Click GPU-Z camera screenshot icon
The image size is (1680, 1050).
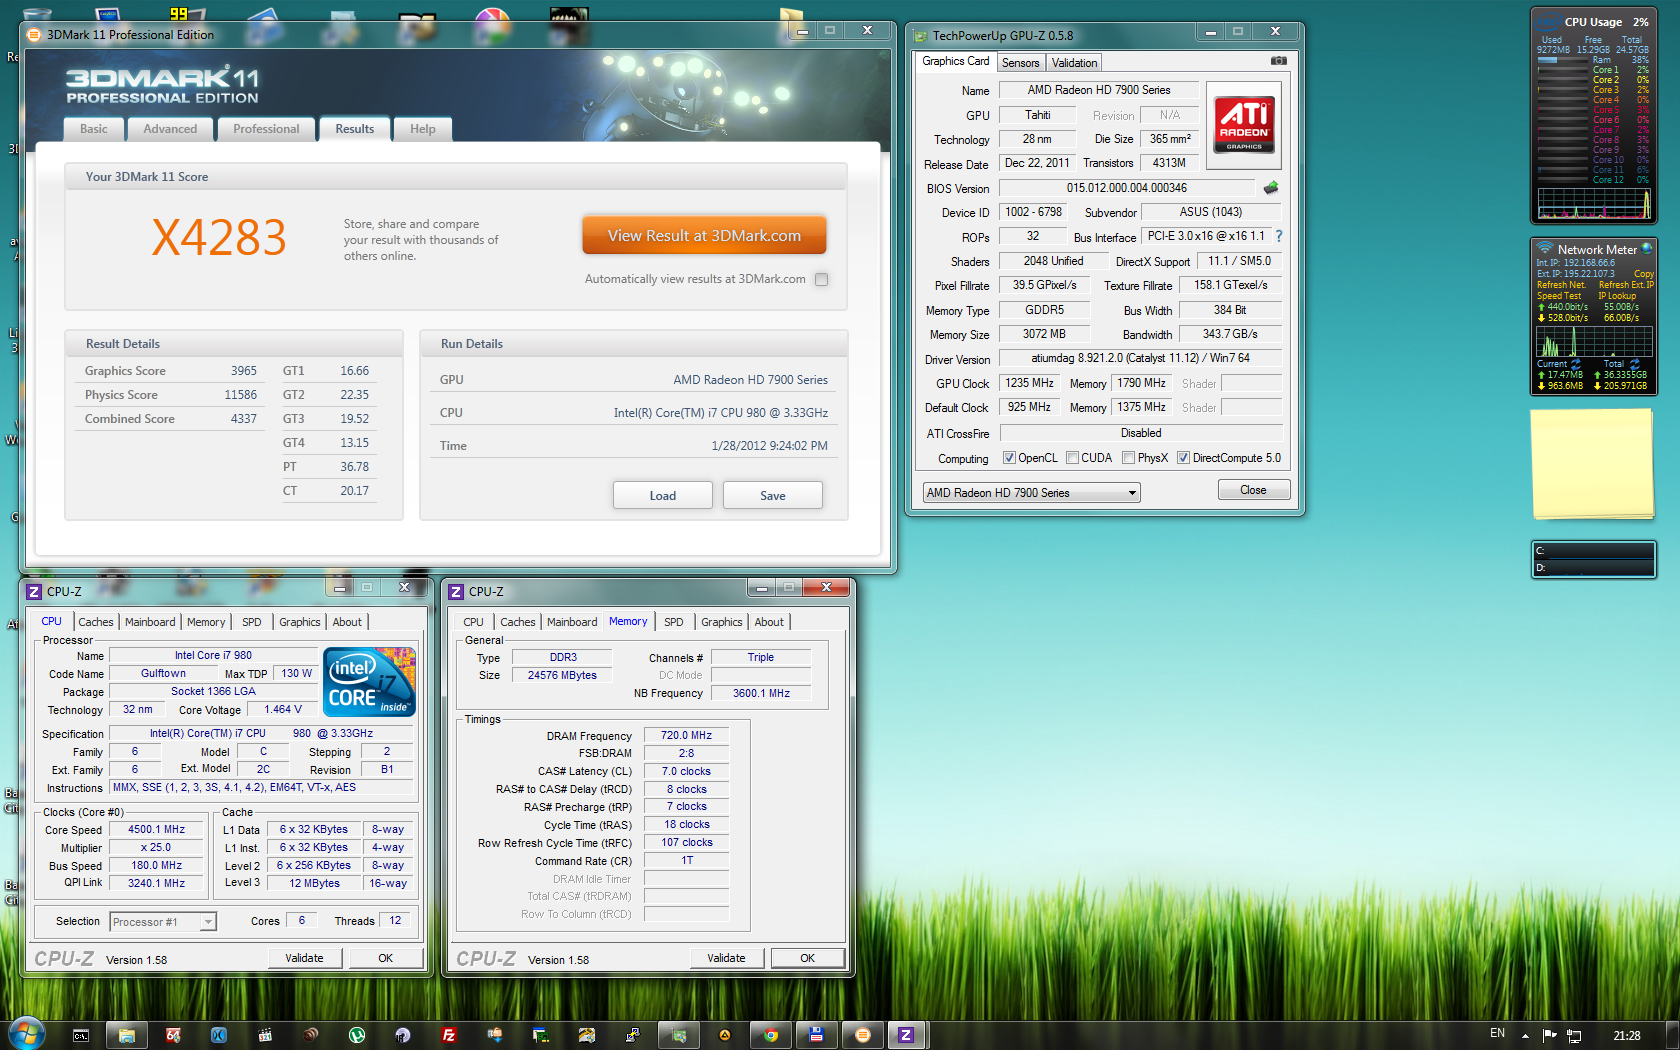click(x=1278, y=61)
